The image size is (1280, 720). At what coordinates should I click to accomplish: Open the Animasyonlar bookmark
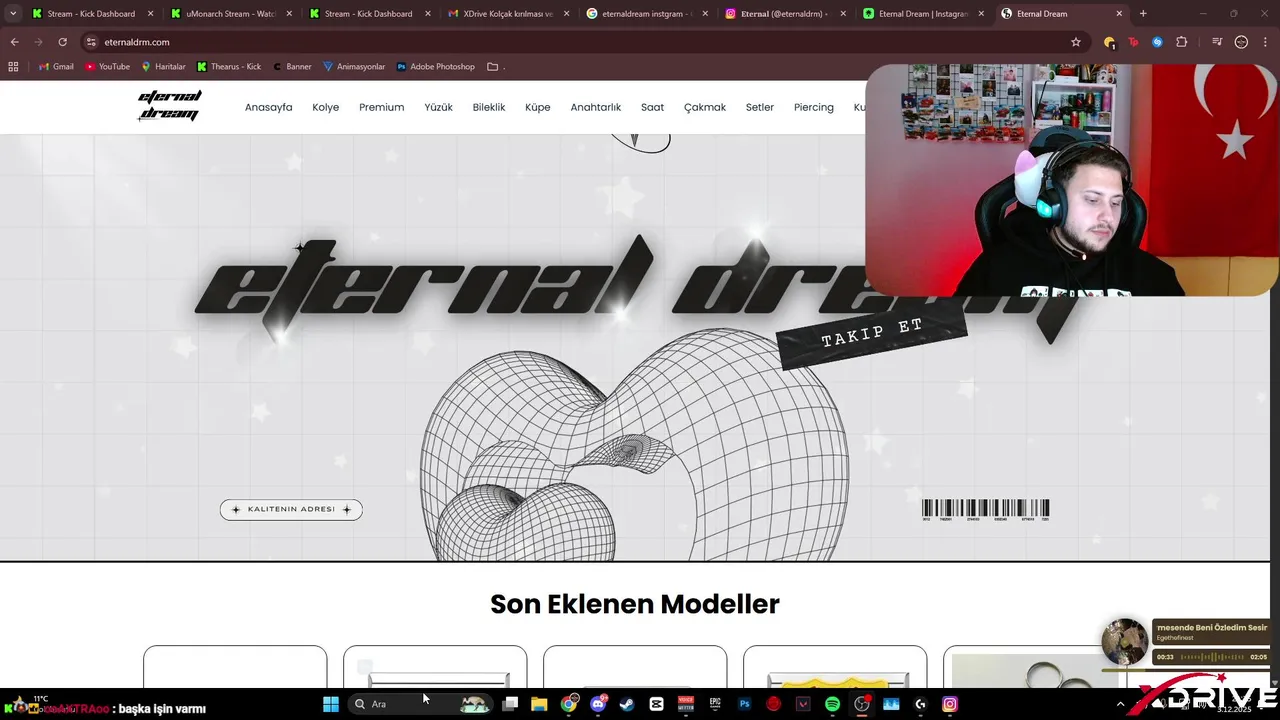(354, 66)
